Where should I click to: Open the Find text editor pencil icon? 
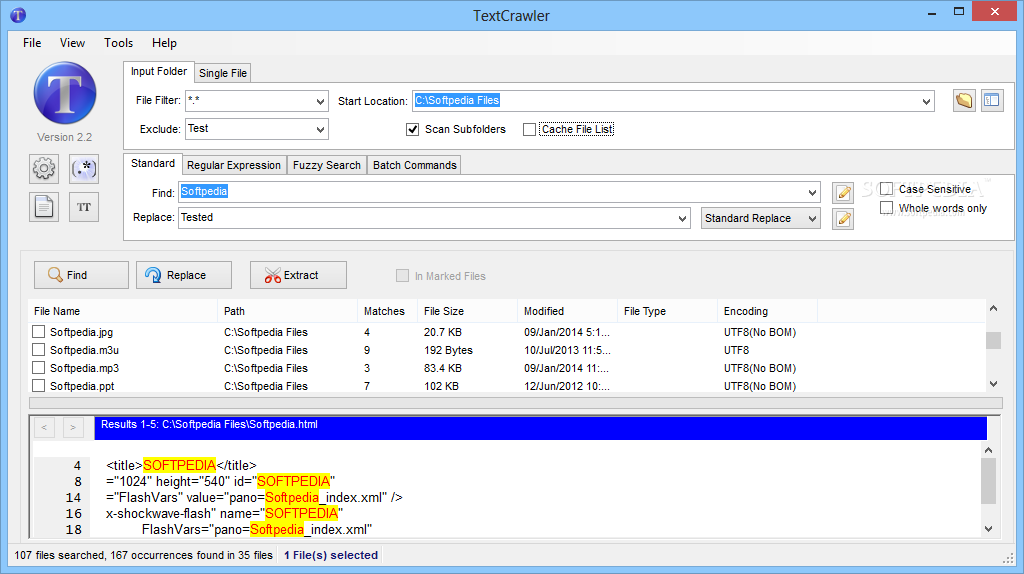pos(843,193)
